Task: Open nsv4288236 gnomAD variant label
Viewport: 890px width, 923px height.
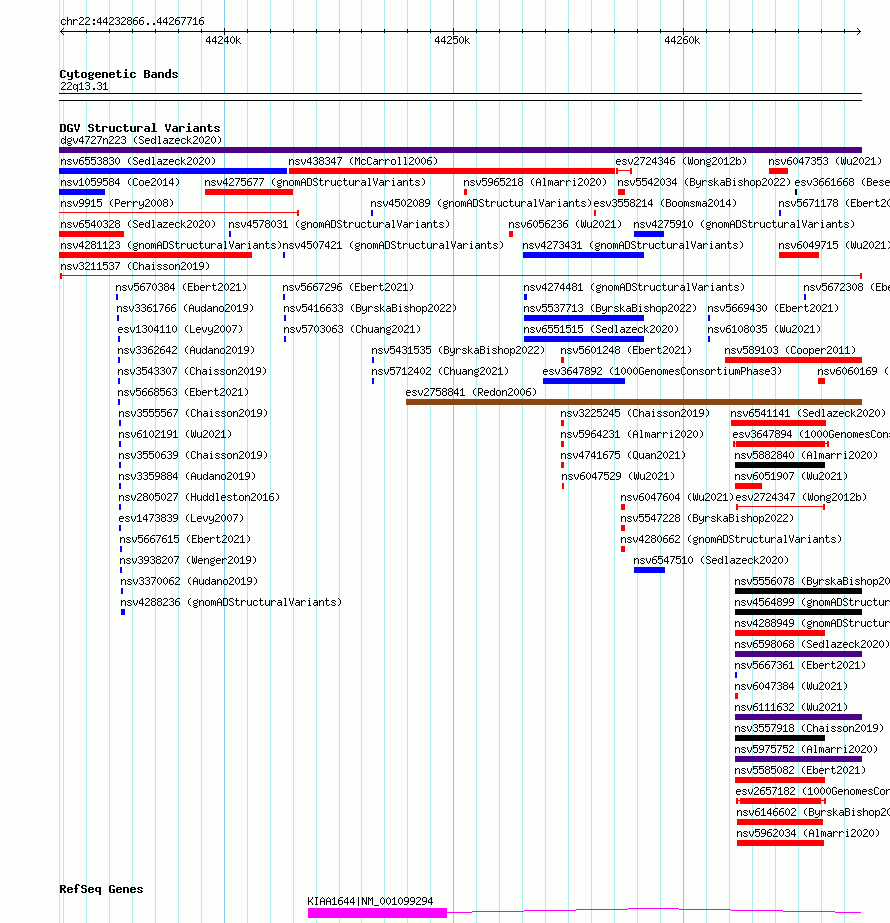Action: [x=231, y=602]
